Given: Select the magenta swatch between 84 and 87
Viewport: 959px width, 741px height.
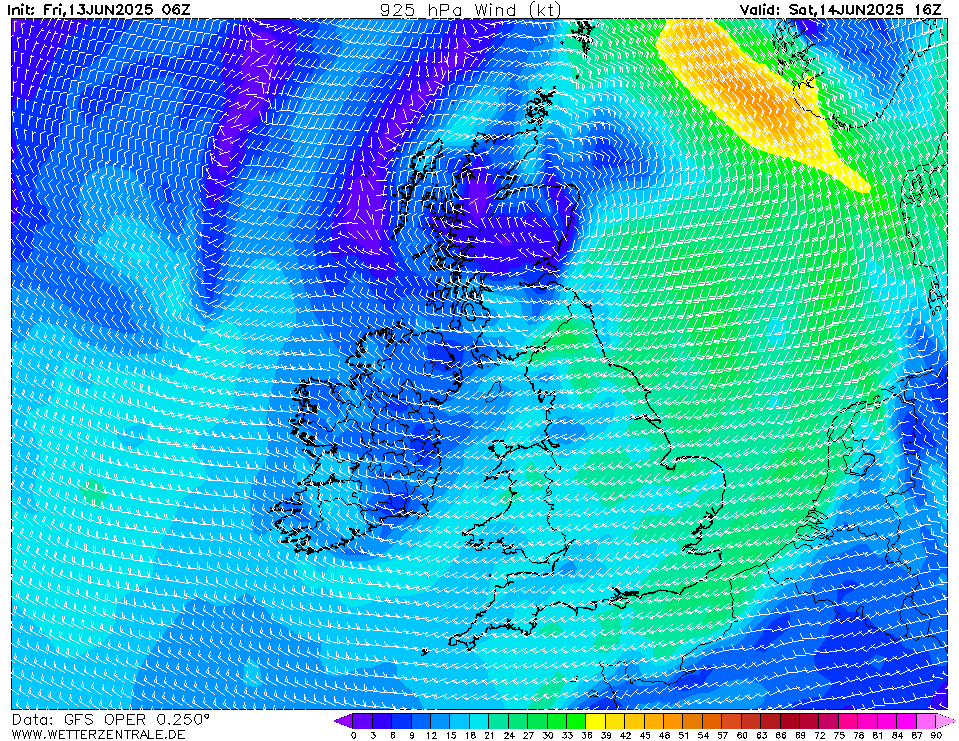Looking at the screenshot, I should click(906, 721).
